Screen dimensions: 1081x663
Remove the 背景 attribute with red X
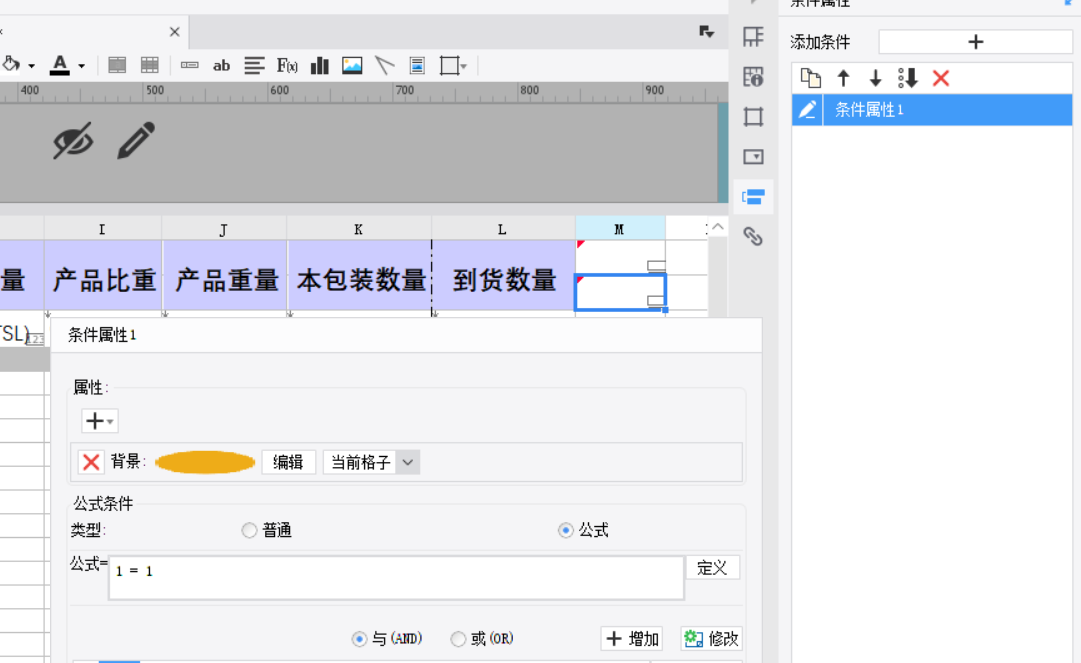(x=91, y=462)
